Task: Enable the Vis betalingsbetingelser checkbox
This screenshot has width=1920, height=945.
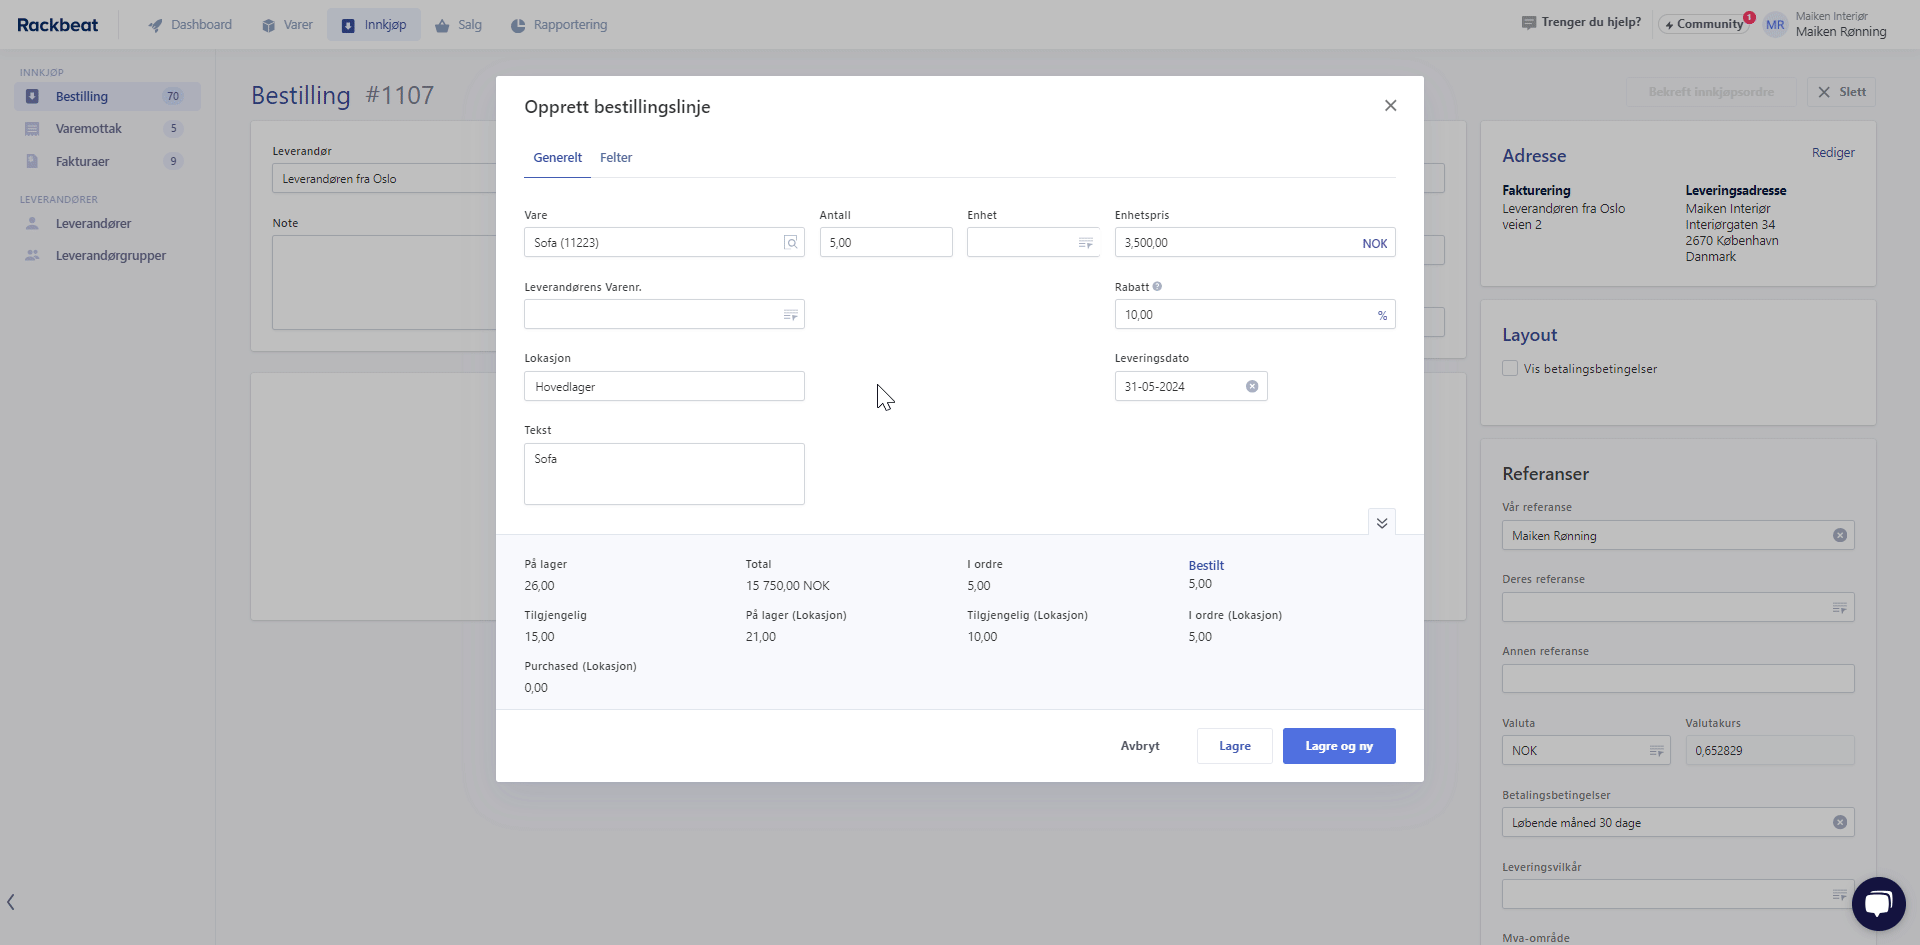Action: [1510, 368]
